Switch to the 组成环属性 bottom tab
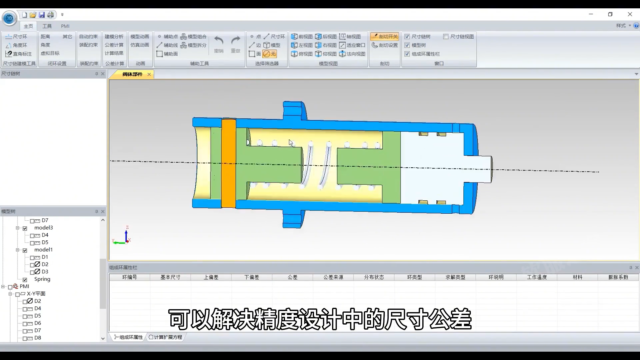 point(128,337)
